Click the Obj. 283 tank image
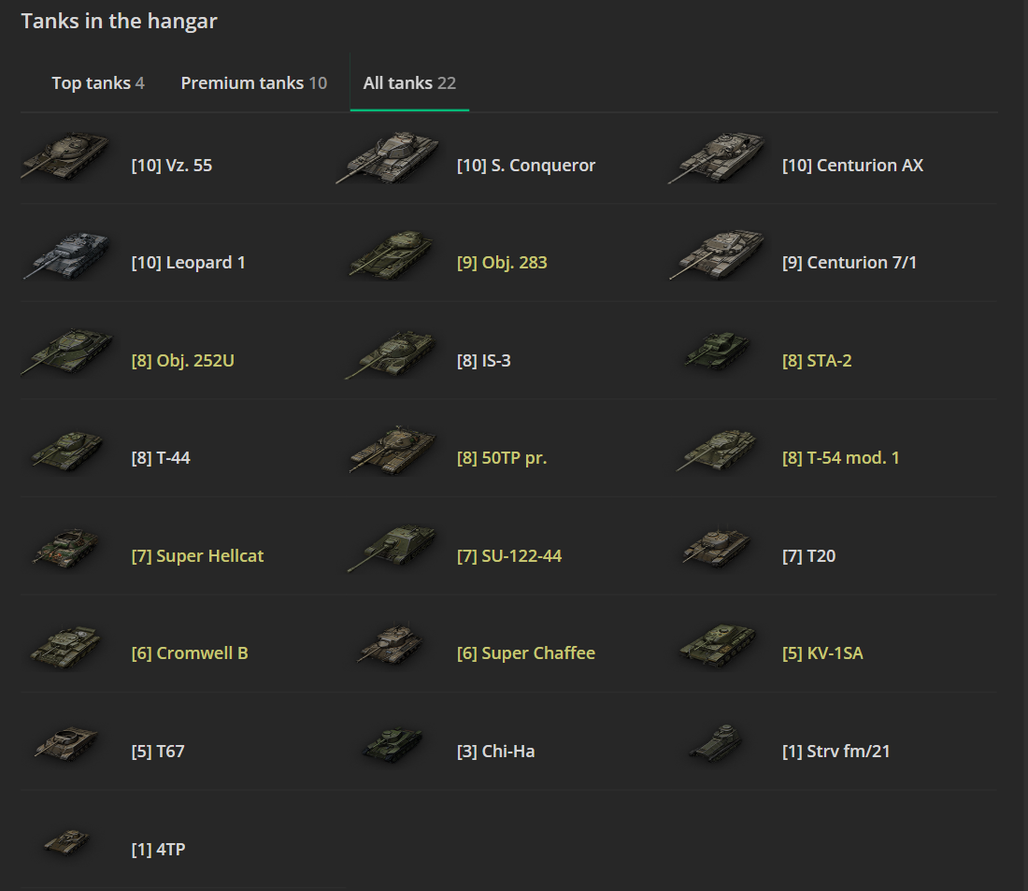Screen dimensions: 1028x891 tap(391, 255)
